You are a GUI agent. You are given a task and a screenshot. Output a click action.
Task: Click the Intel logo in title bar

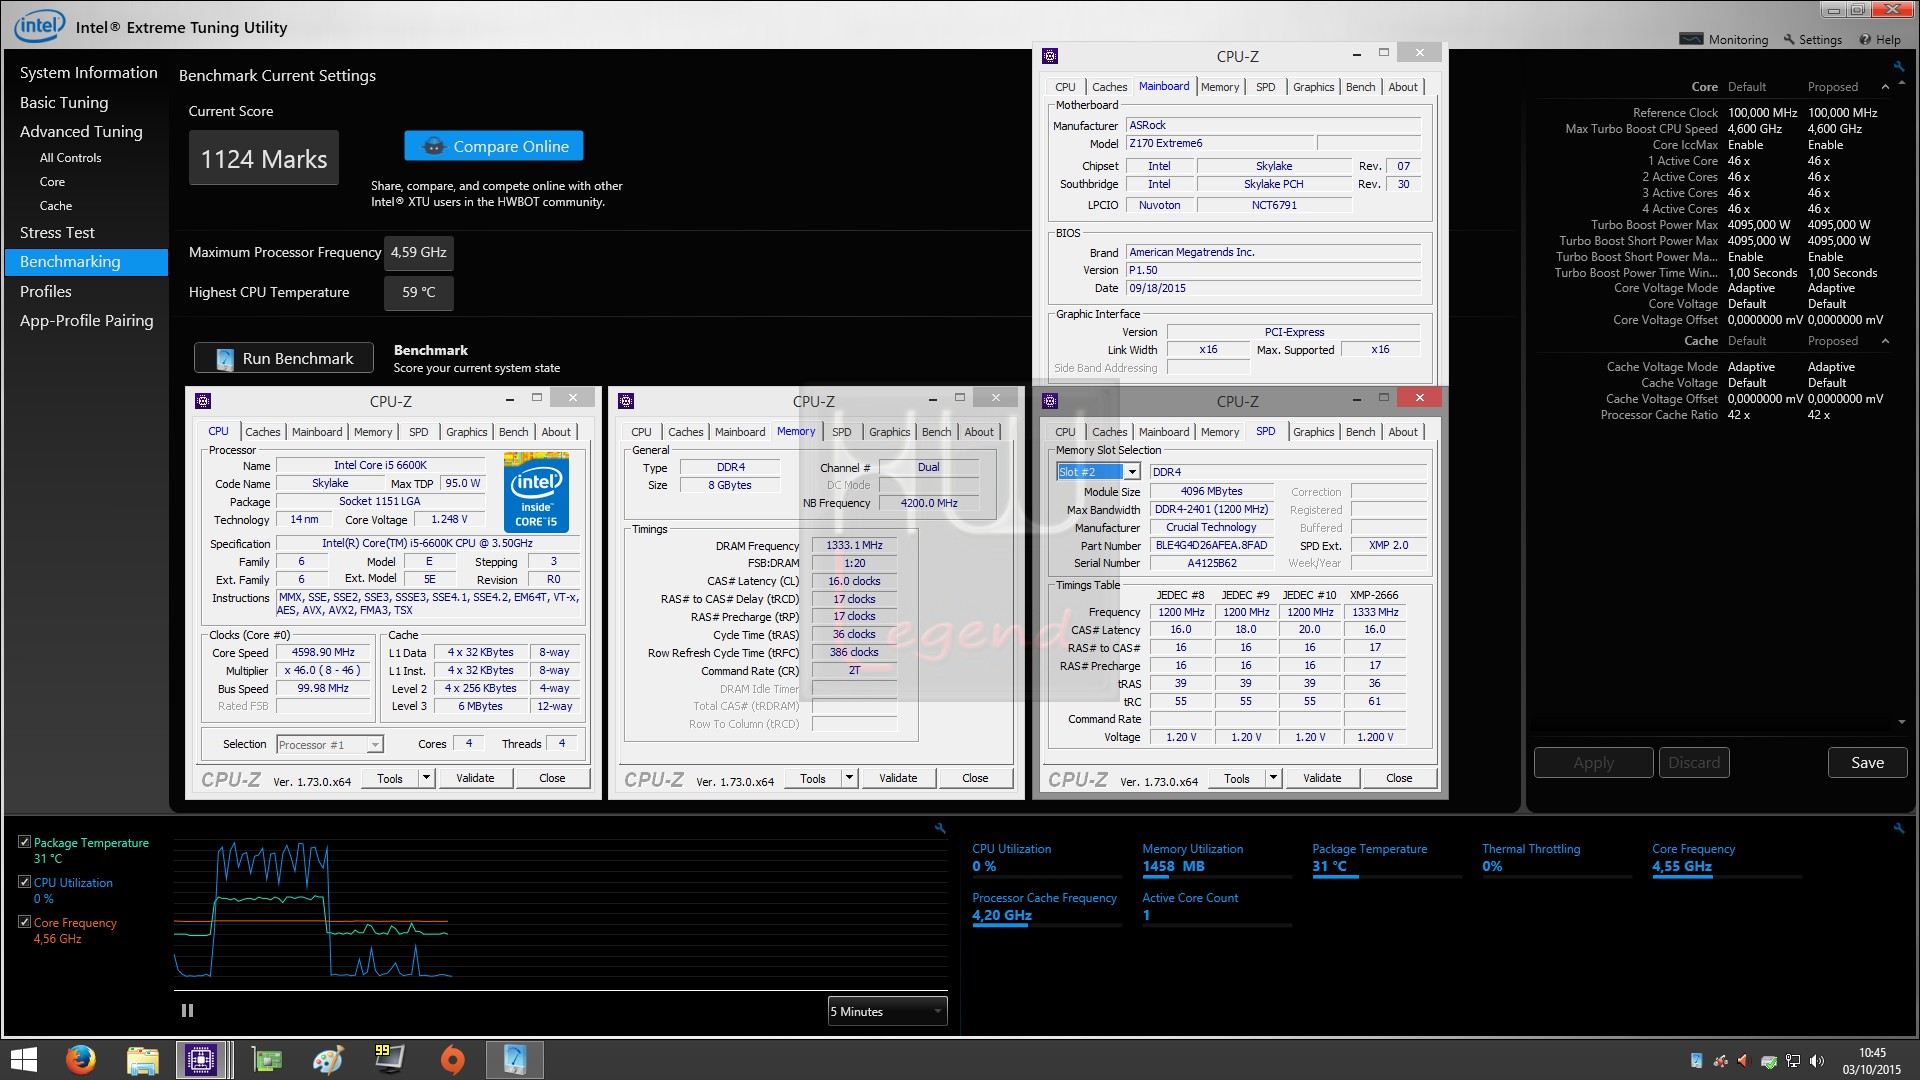point(40,26)
